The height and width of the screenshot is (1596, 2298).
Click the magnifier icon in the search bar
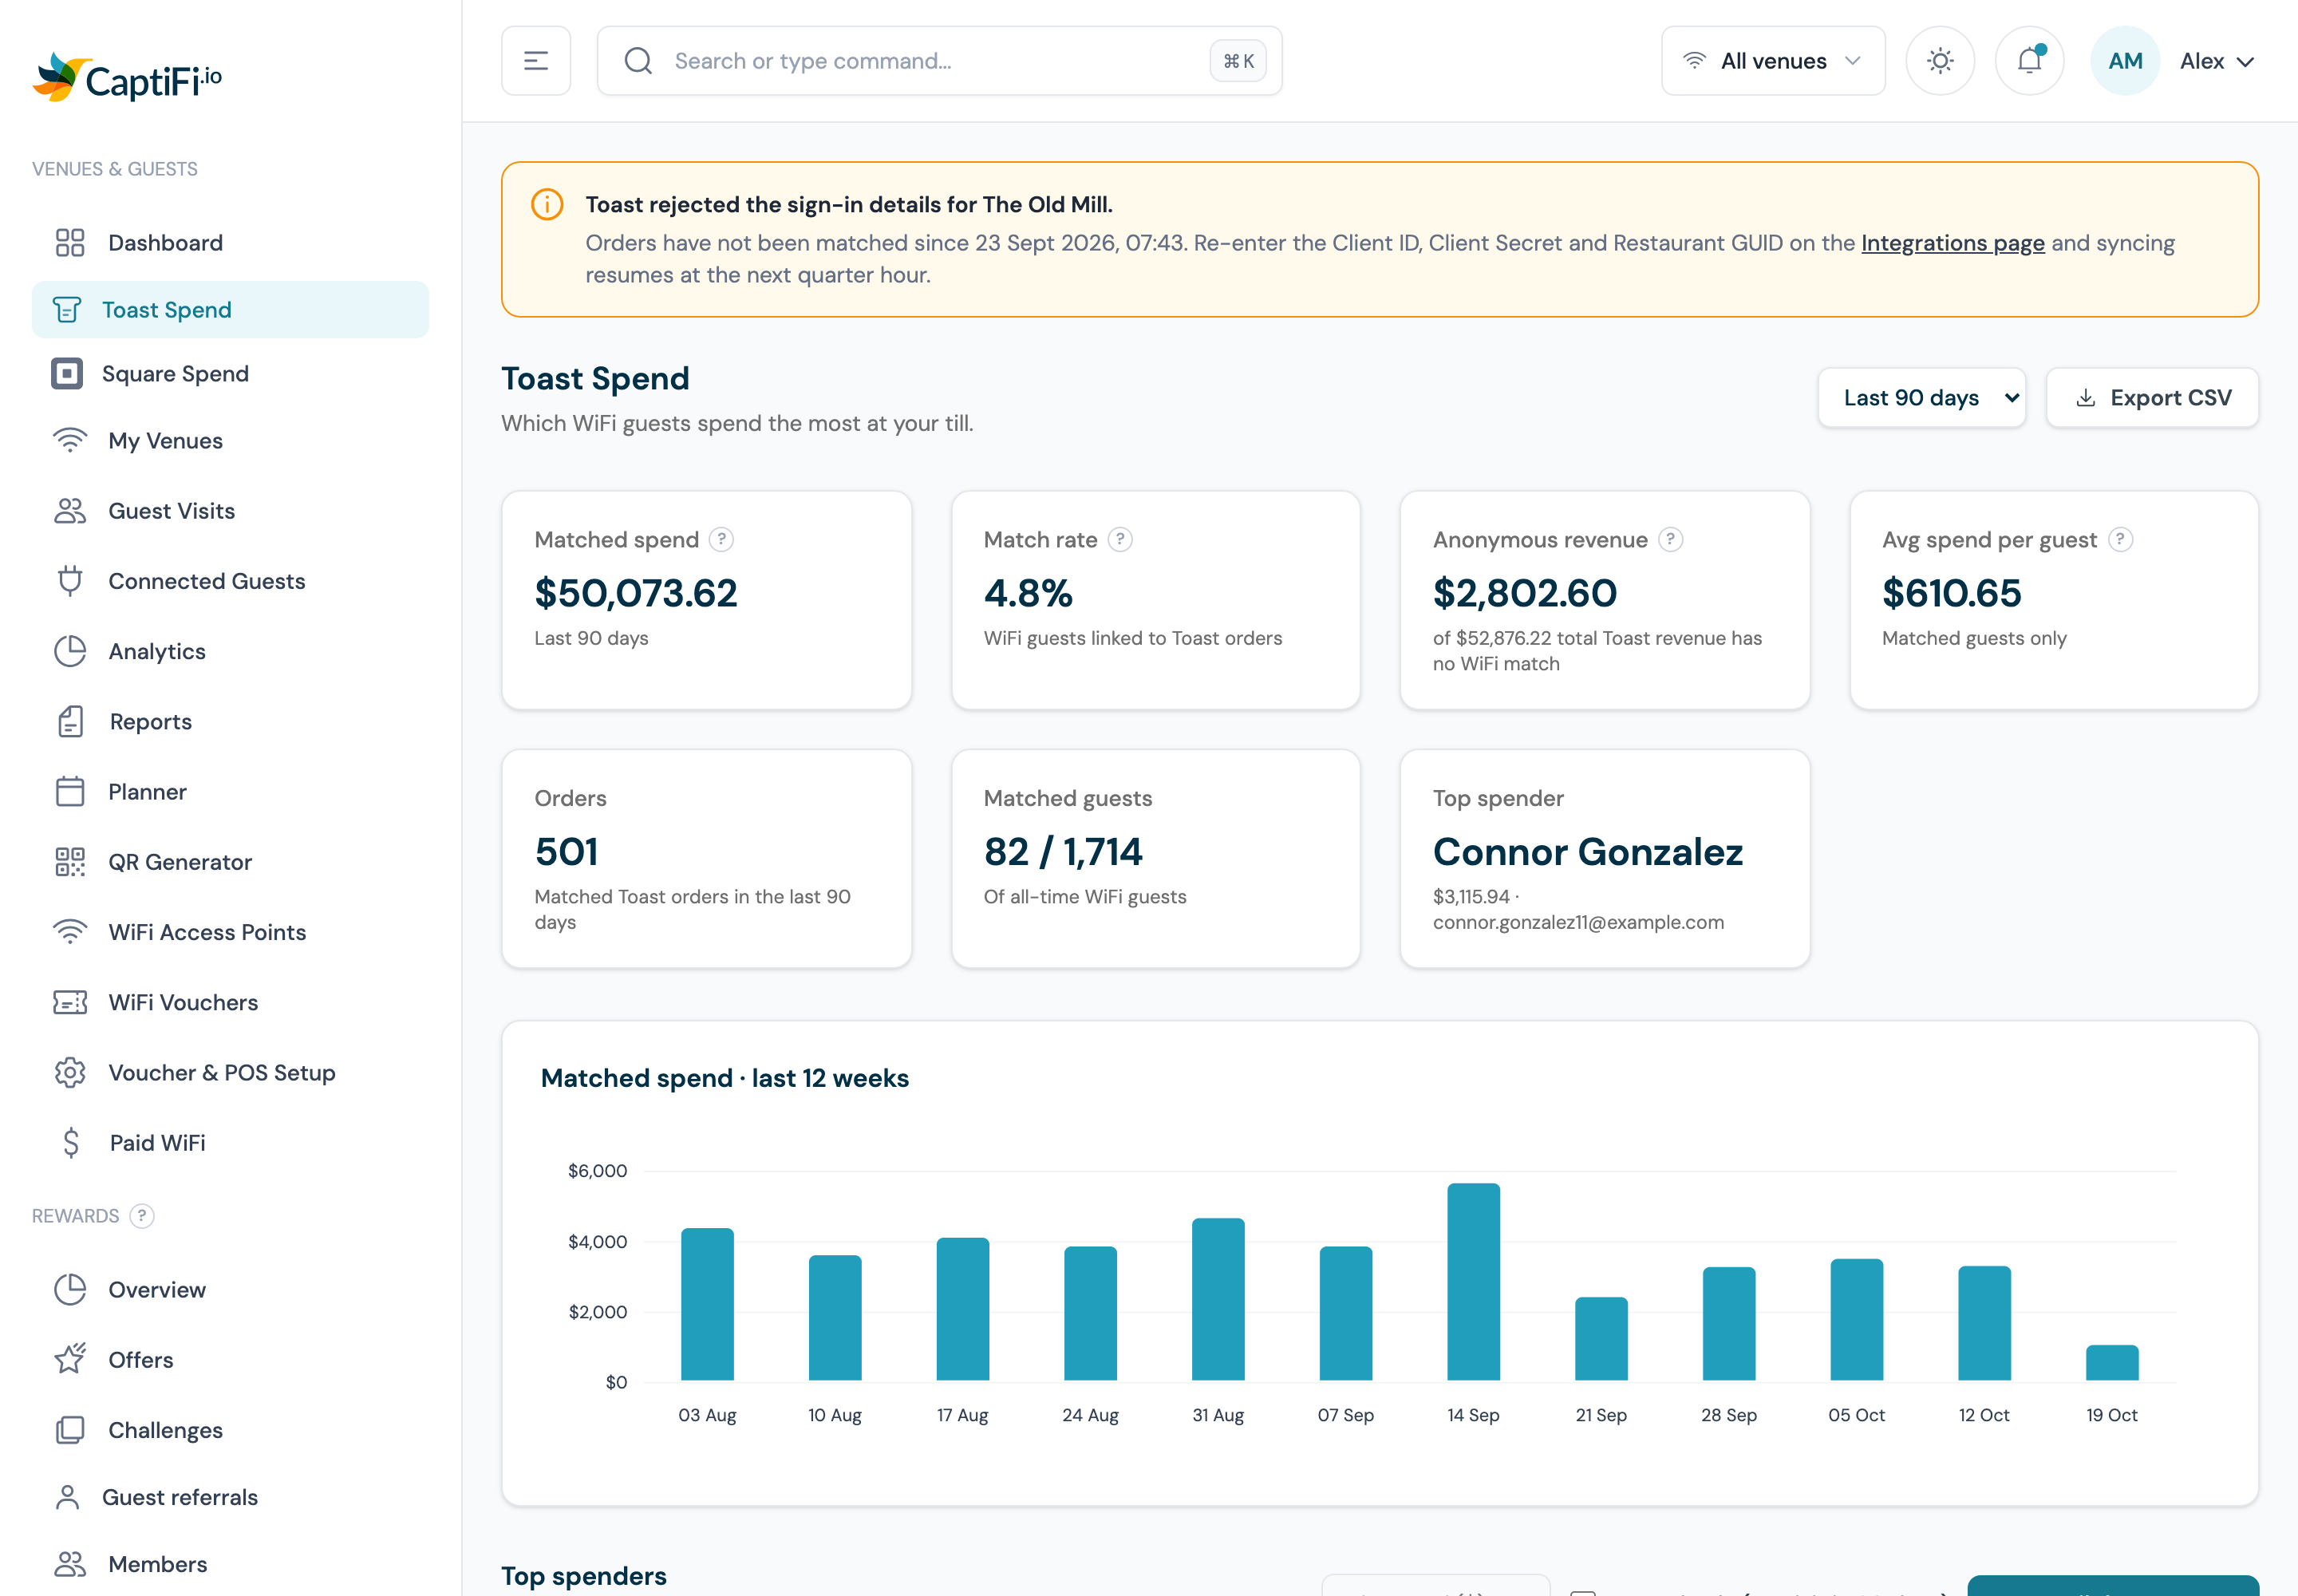pos(638,61)
